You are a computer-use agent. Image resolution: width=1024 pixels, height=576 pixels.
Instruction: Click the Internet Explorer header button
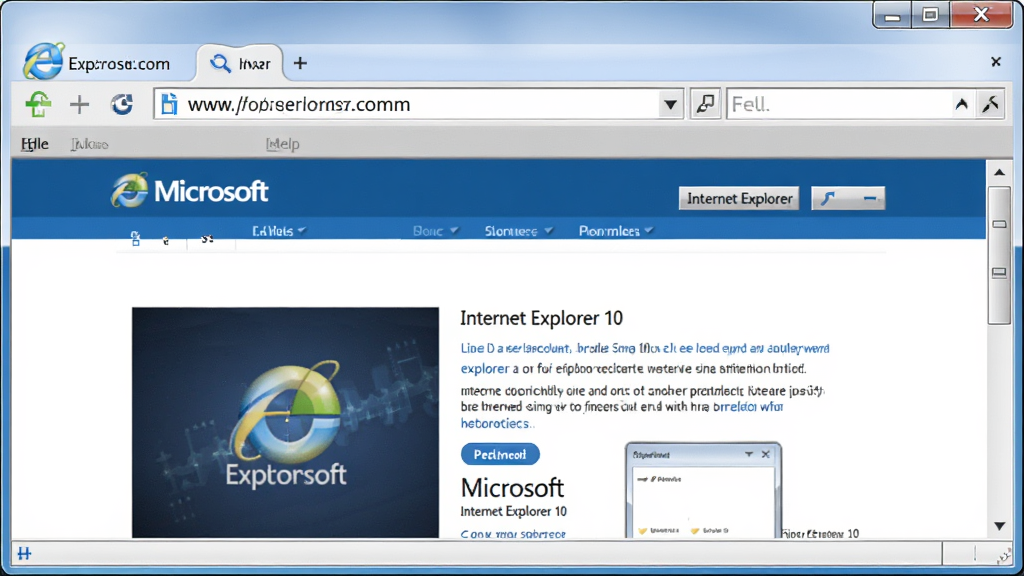point(739,199)
